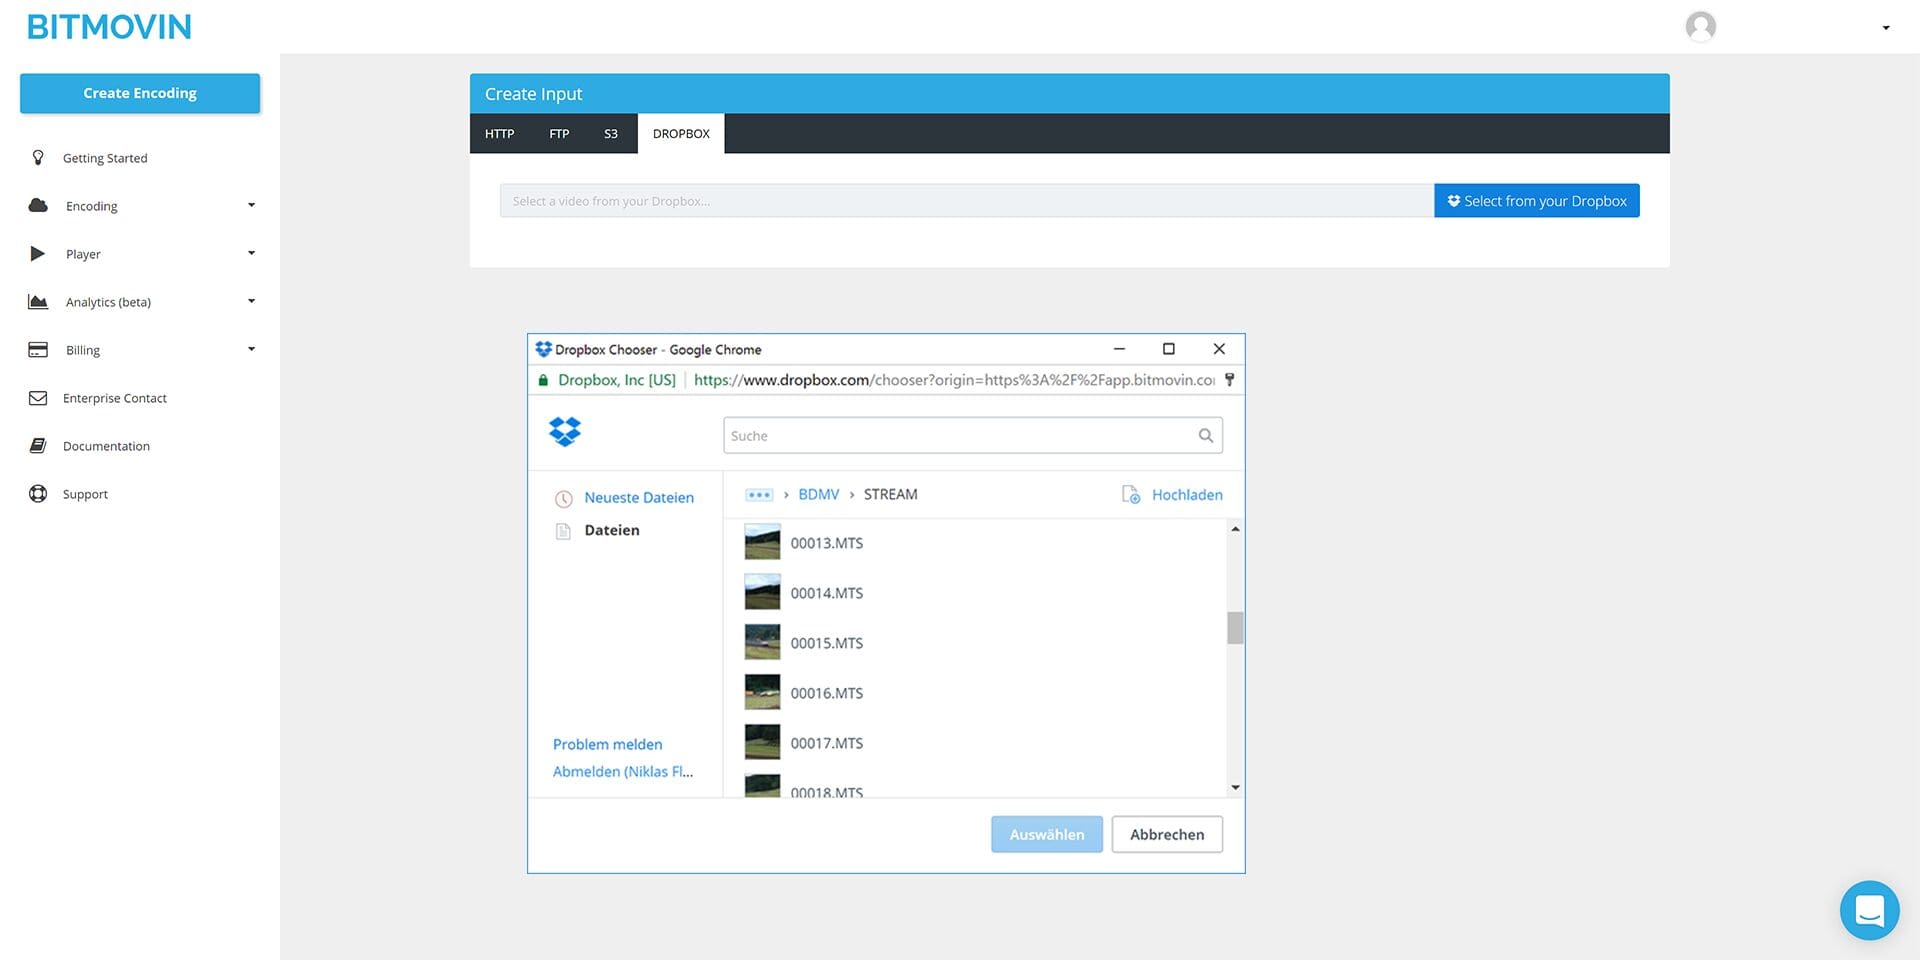Switch to the FTP tab

(559, 133)
